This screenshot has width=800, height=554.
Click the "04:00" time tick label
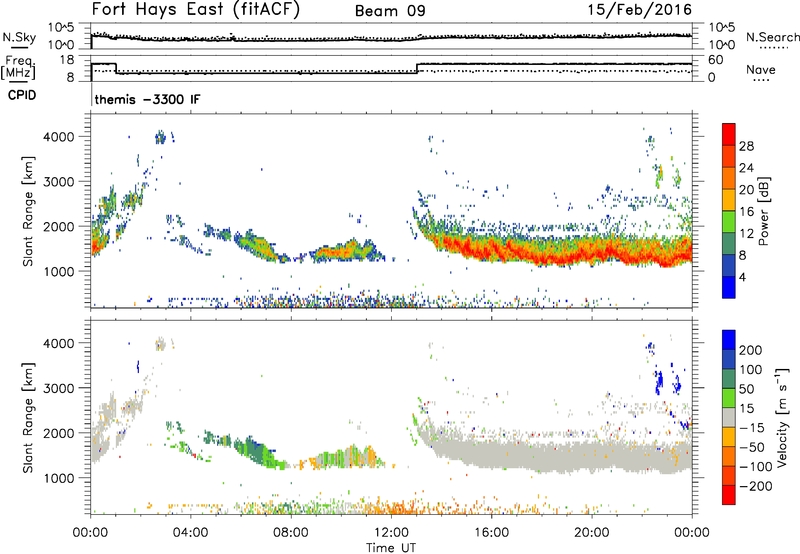click(x=190, y=533)
